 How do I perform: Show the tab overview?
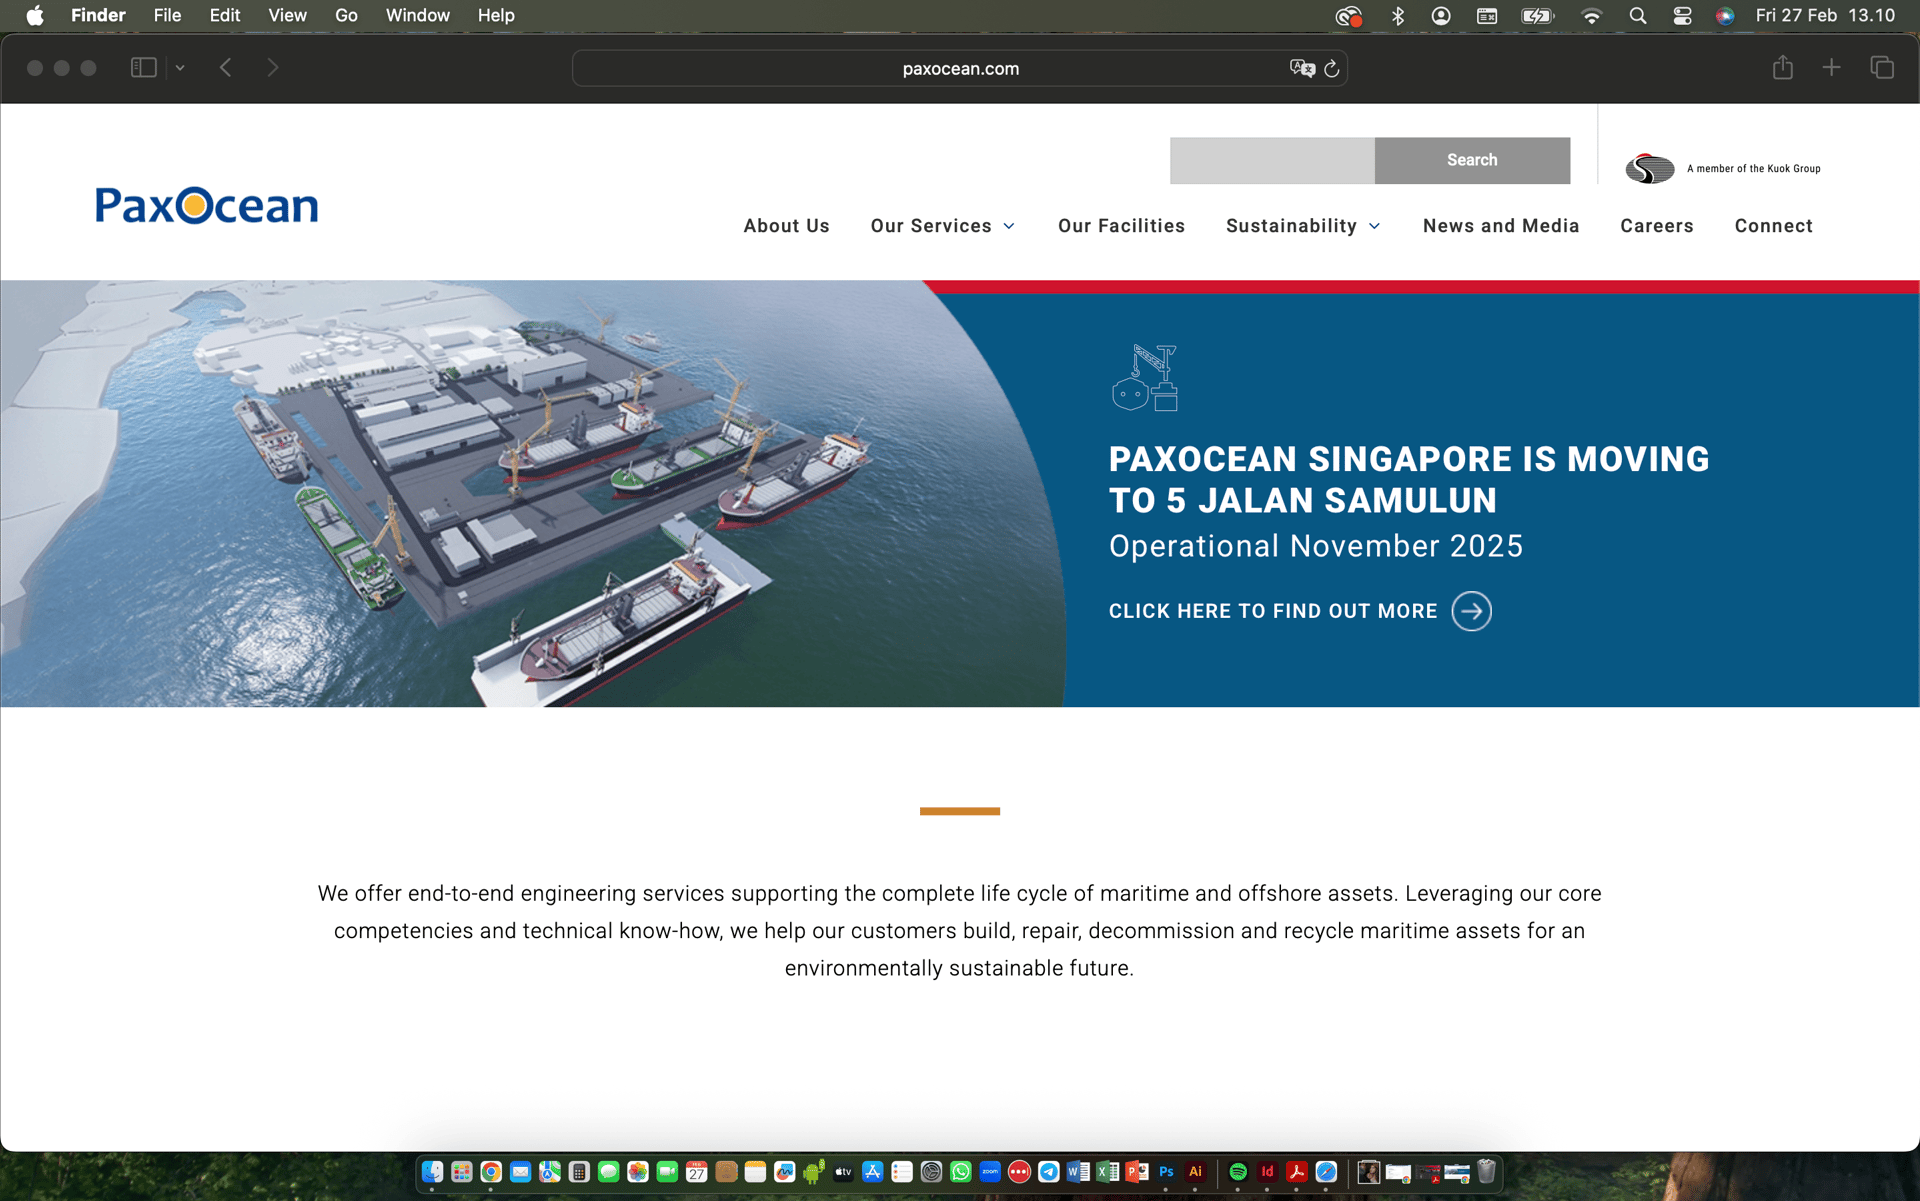[x=1881, y=68]
